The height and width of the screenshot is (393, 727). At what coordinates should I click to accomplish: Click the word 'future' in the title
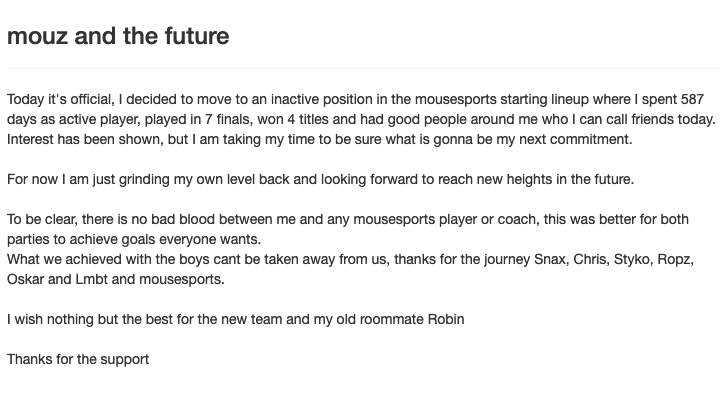pos(197,36)
